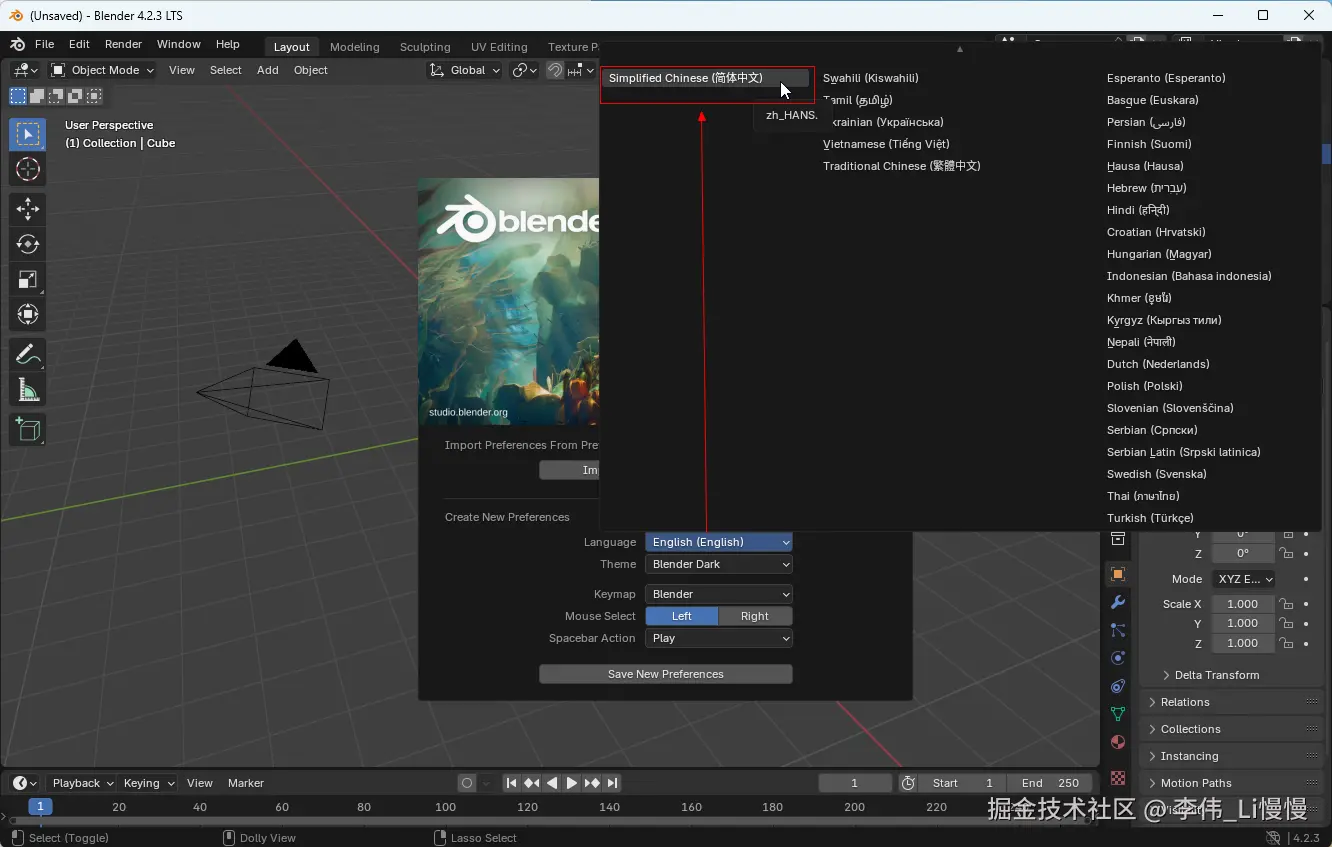Toggle the Scale X lock
Viewport: 1332px width, 847px height.
click(1288, 604)
